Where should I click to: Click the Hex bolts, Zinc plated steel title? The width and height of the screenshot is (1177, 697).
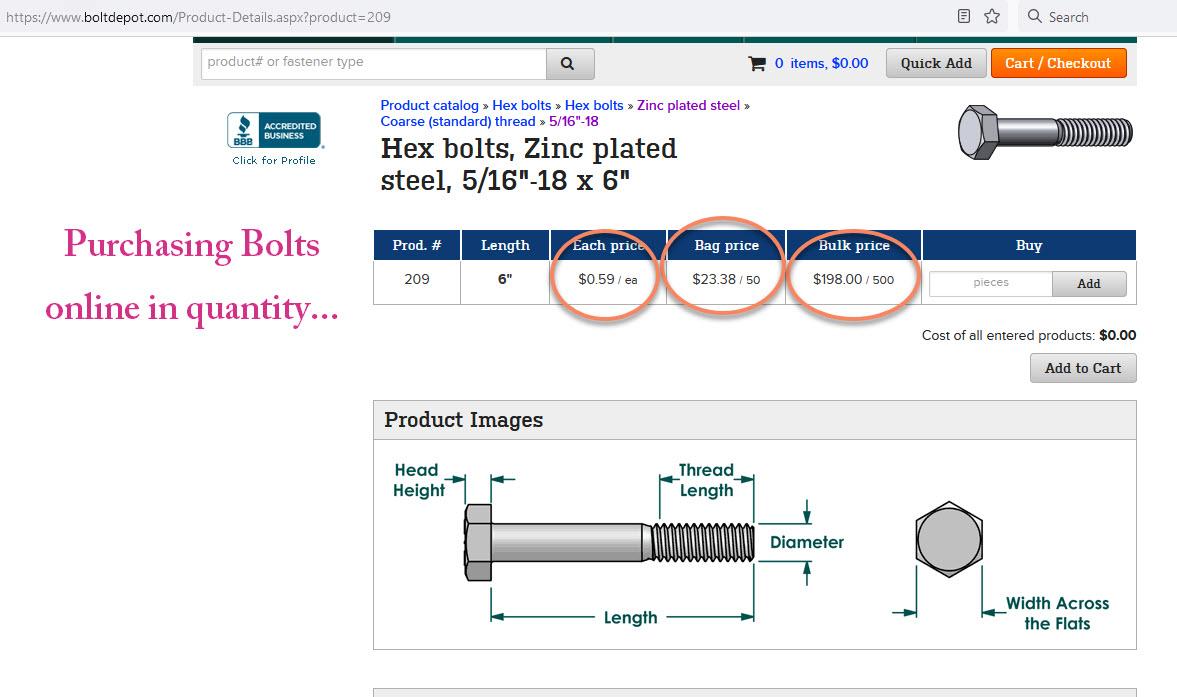[528, 164]
